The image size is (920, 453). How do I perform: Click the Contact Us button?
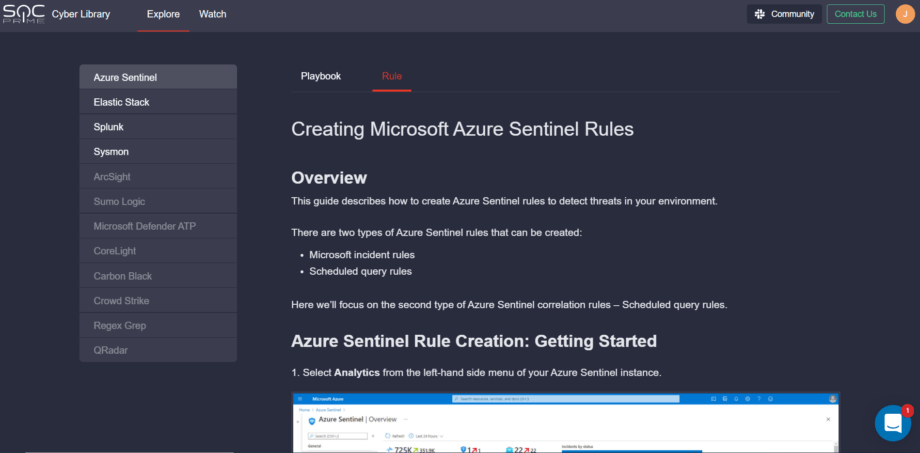tap(855, 14)
